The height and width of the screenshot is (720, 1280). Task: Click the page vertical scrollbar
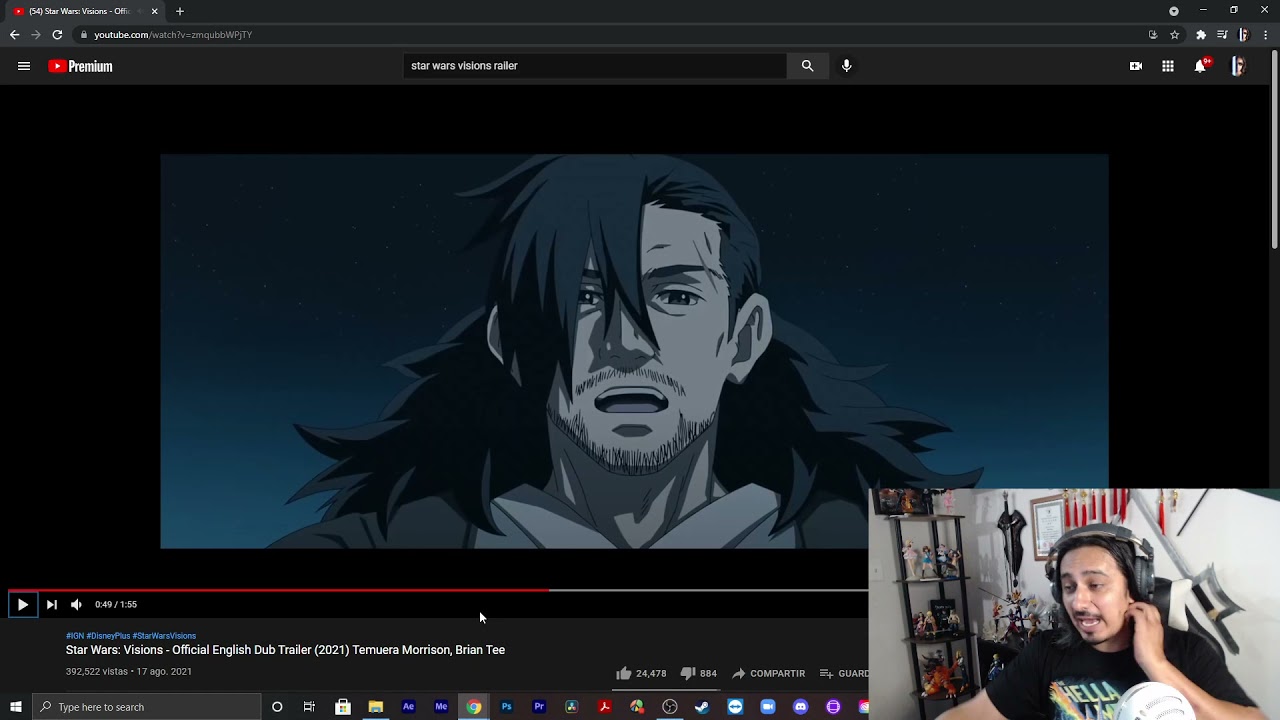(x=1274, y=150)
